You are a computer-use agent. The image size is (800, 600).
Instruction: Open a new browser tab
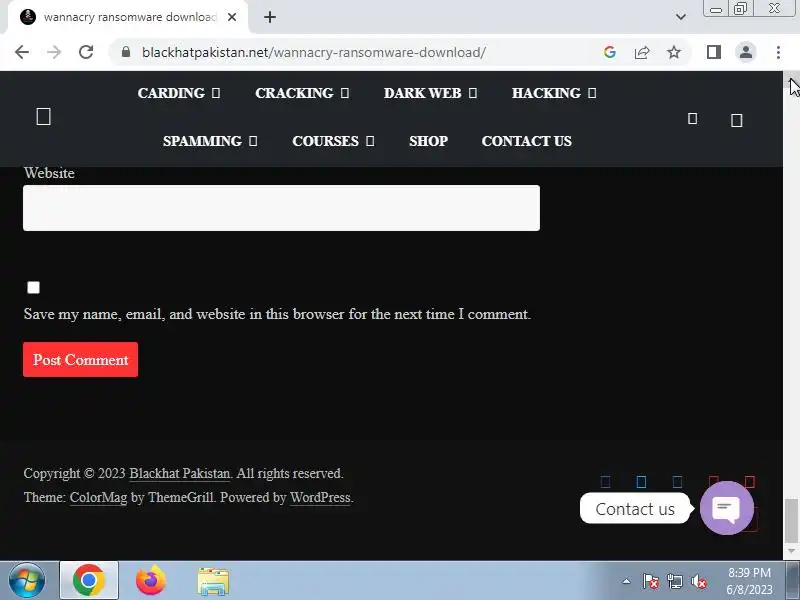tap(270, 17)
